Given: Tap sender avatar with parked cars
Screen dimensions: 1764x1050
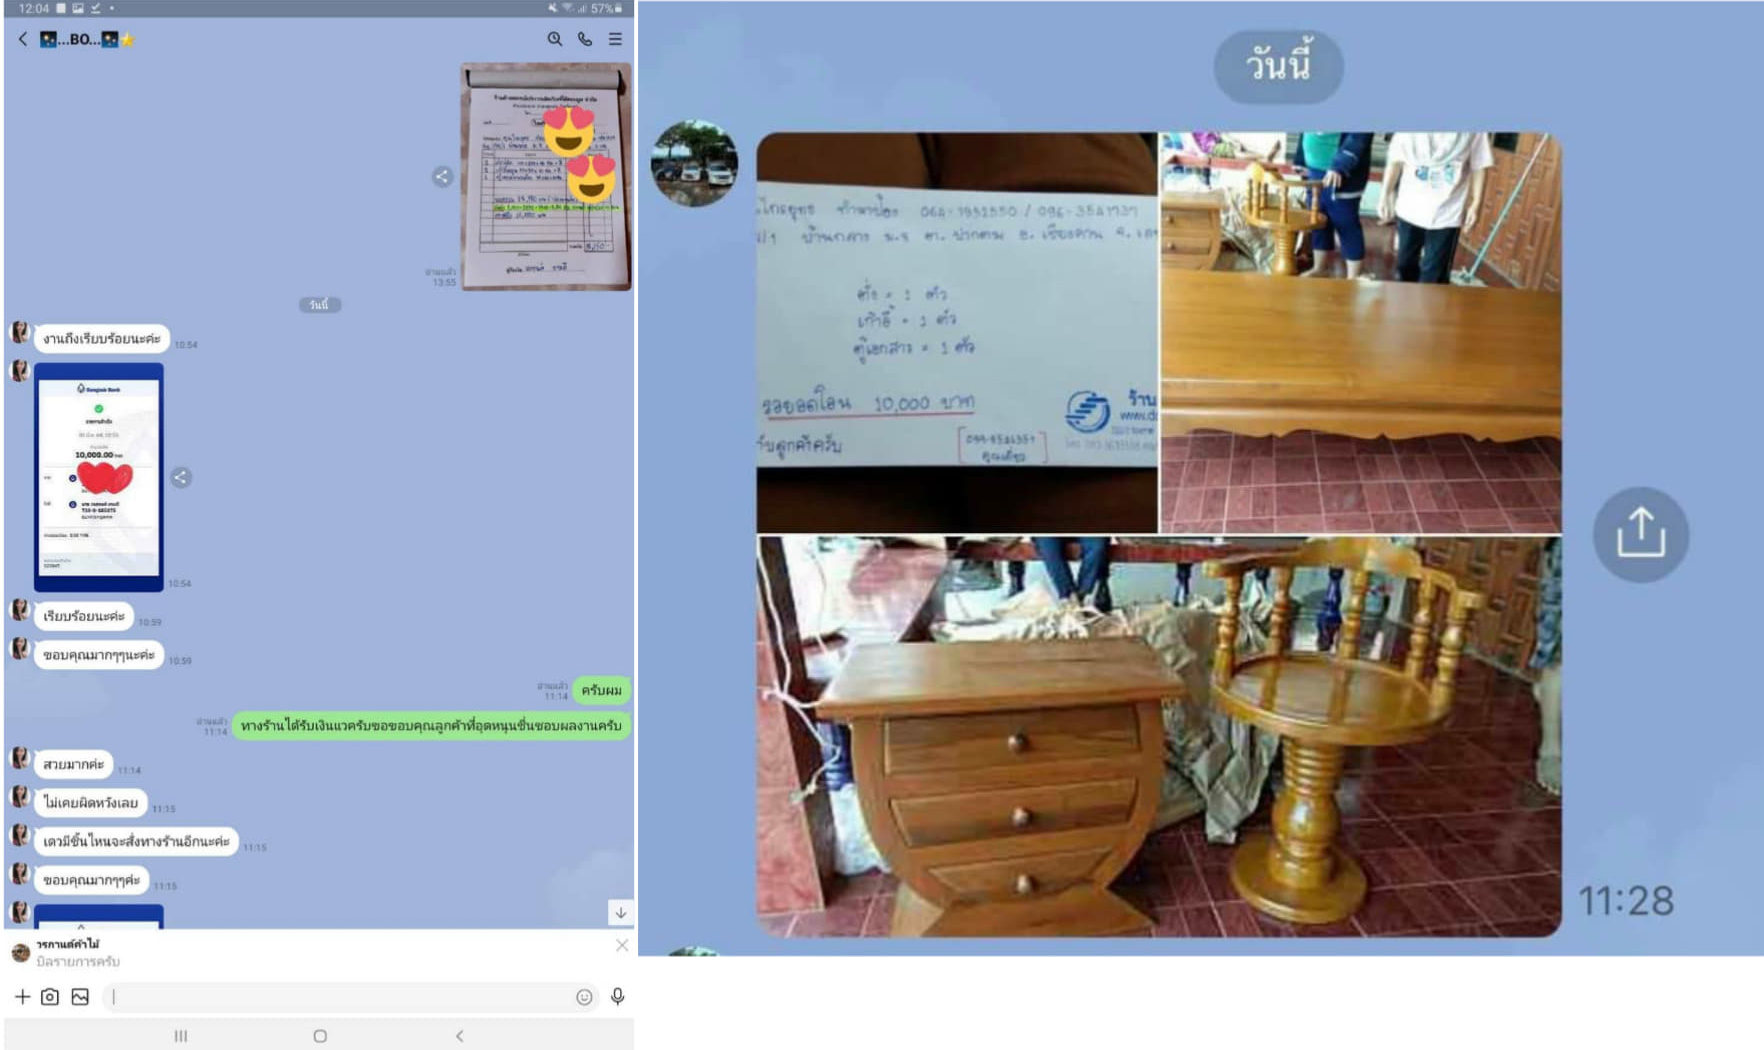Looking at the screenshot, I should click(x=694, y=163).
